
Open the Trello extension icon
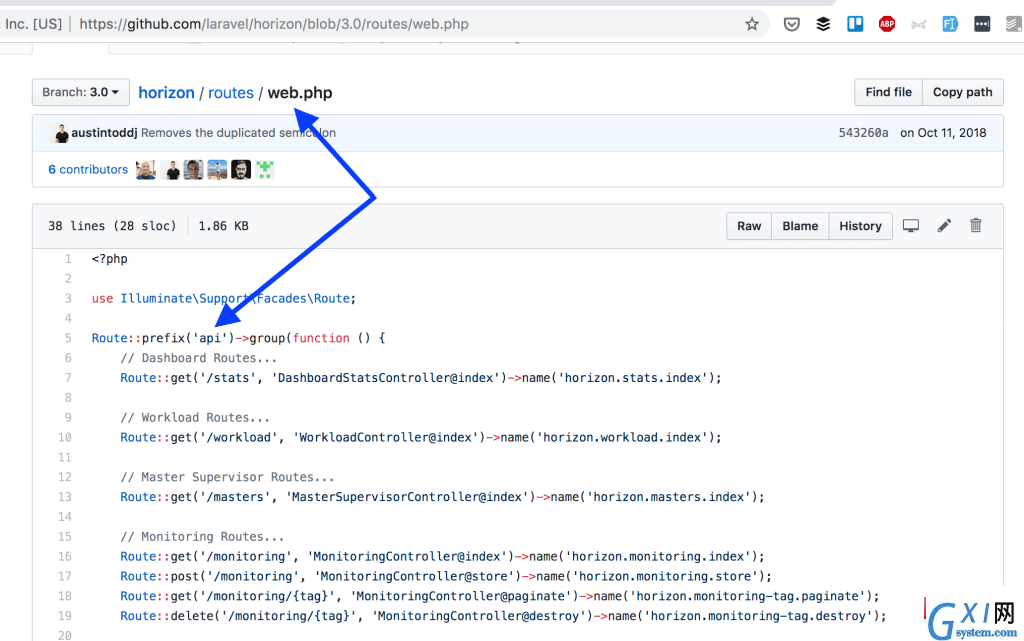coord(855,24)
